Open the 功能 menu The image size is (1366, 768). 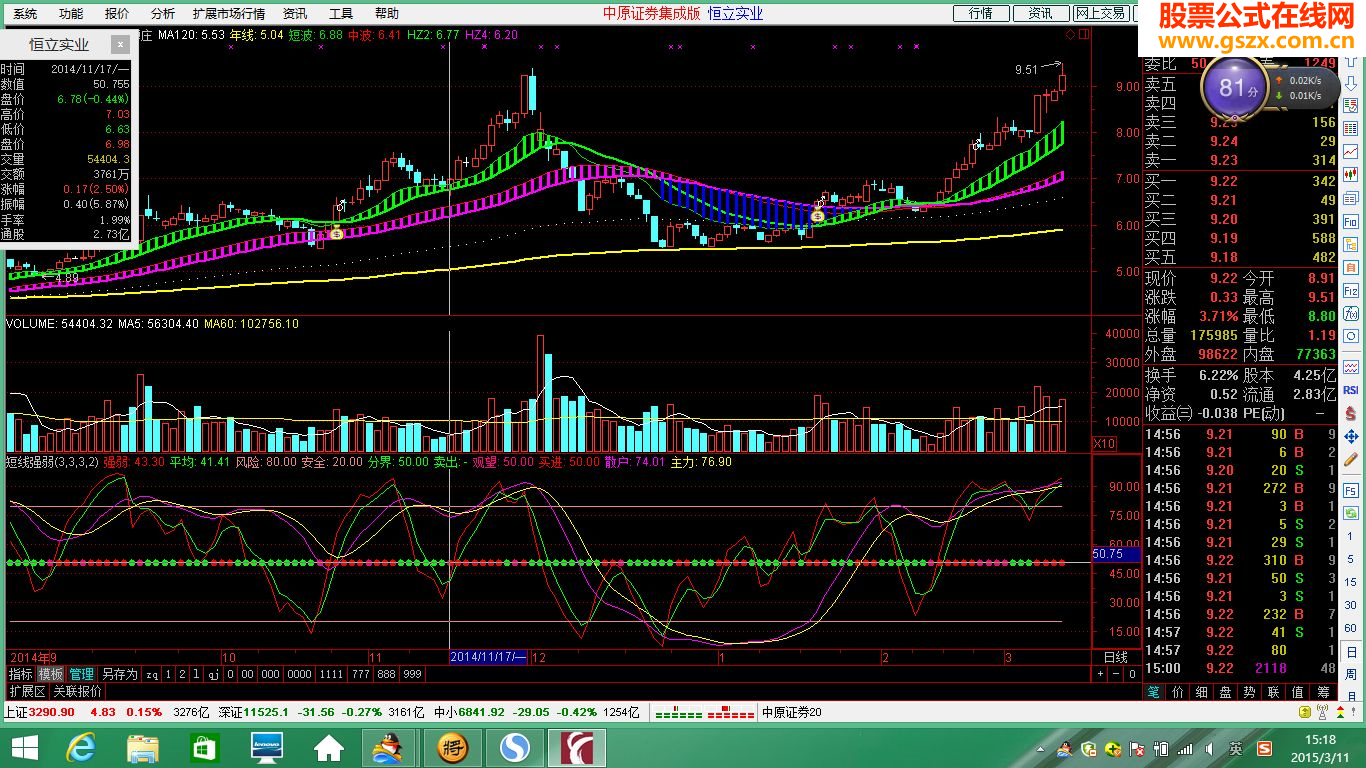(x=71, y=14)
